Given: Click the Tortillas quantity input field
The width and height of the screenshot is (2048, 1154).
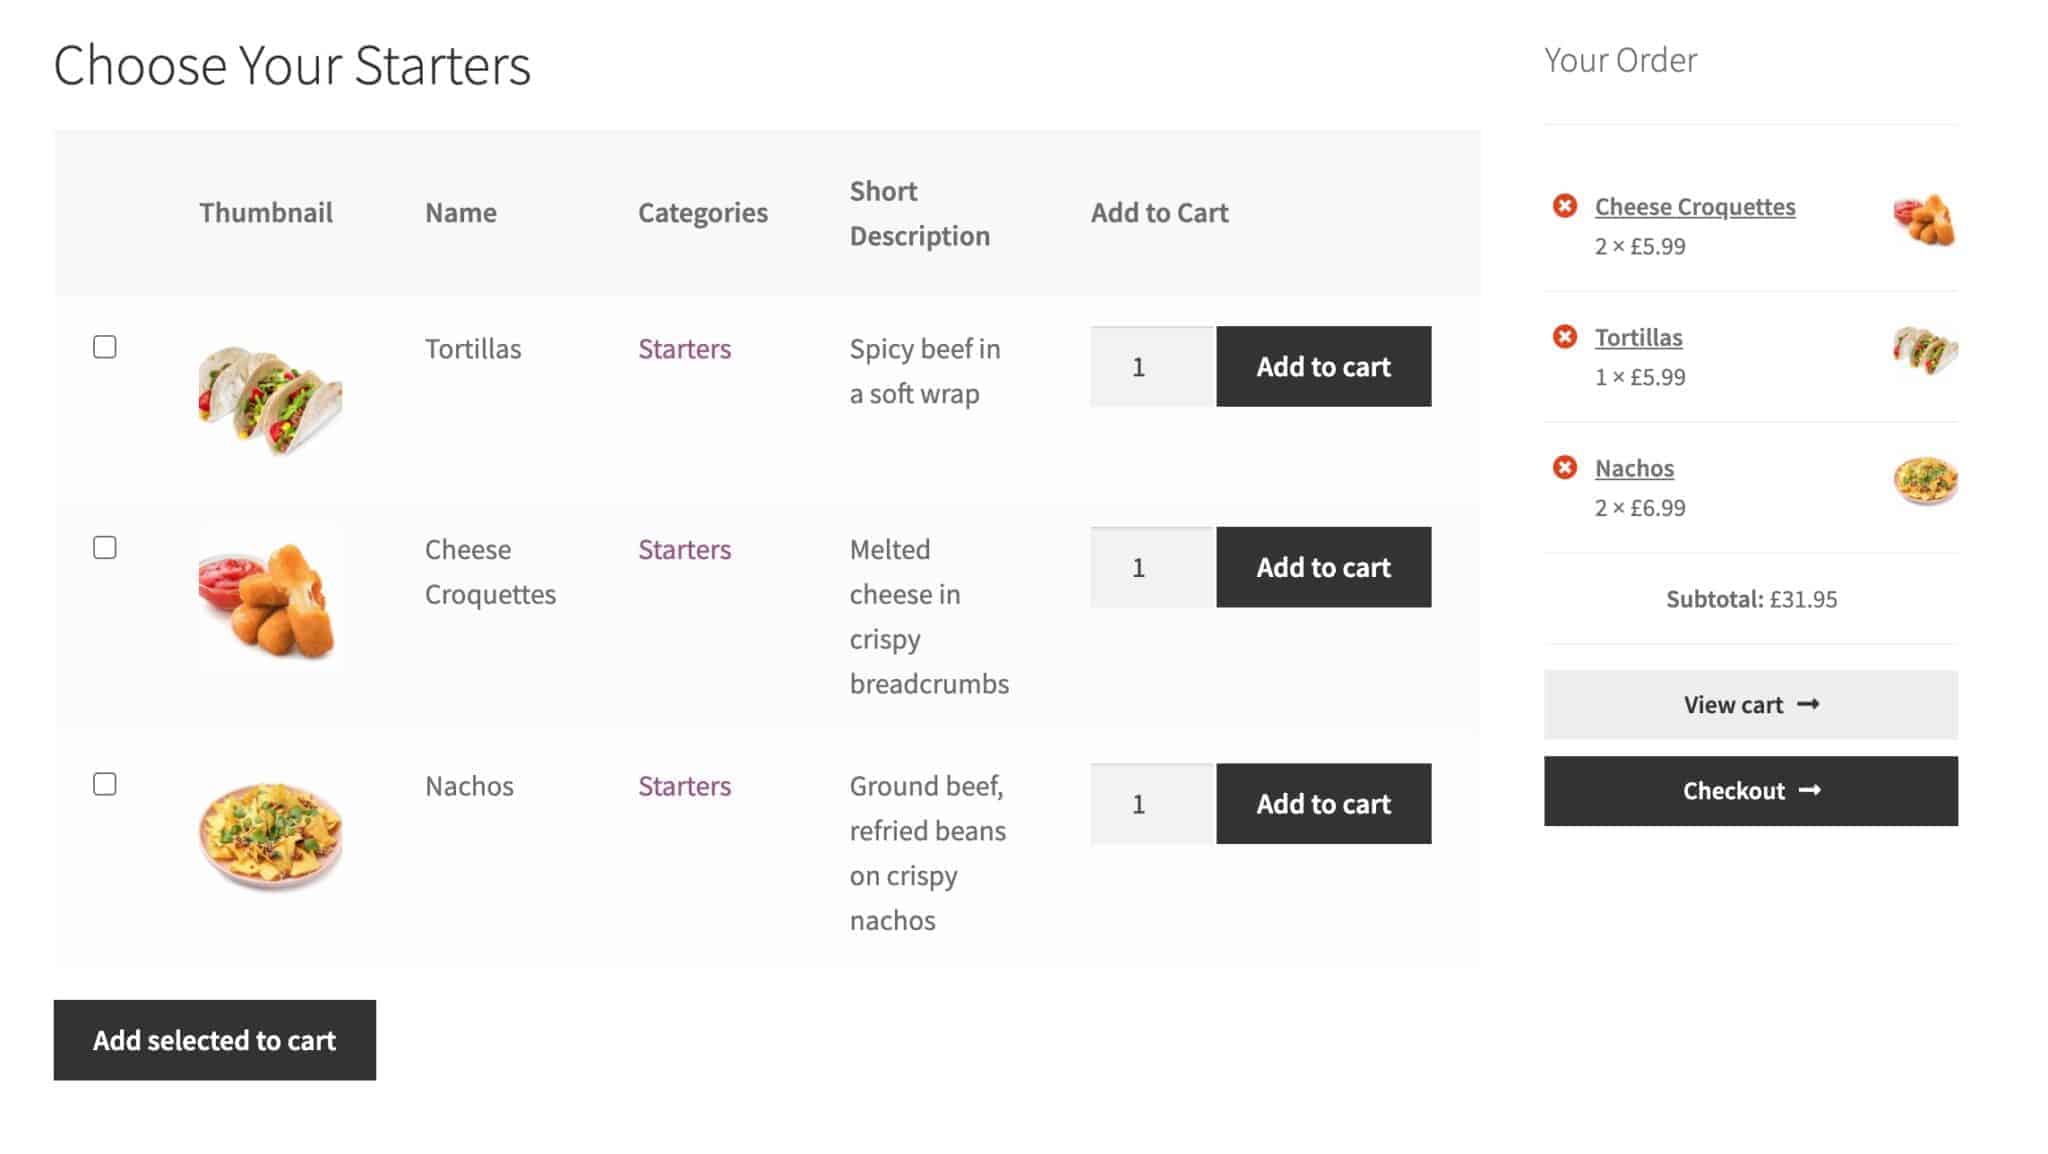Looking at the screenshot, I should 1149,366.
